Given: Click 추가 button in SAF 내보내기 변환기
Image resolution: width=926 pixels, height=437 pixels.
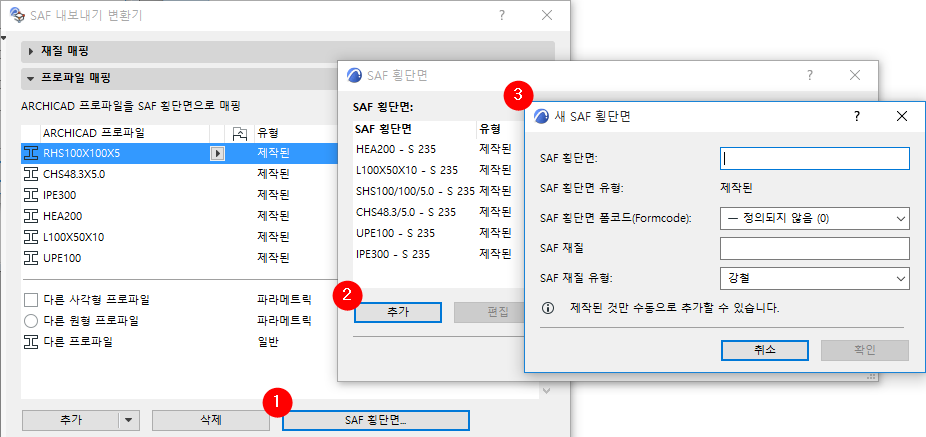Looking at the screenshot, I should pos(71,420).
